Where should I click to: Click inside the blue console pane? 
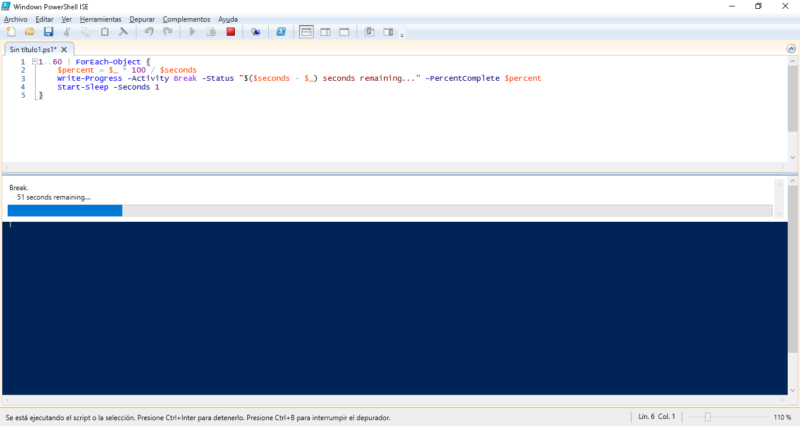(x=400, y=310)
